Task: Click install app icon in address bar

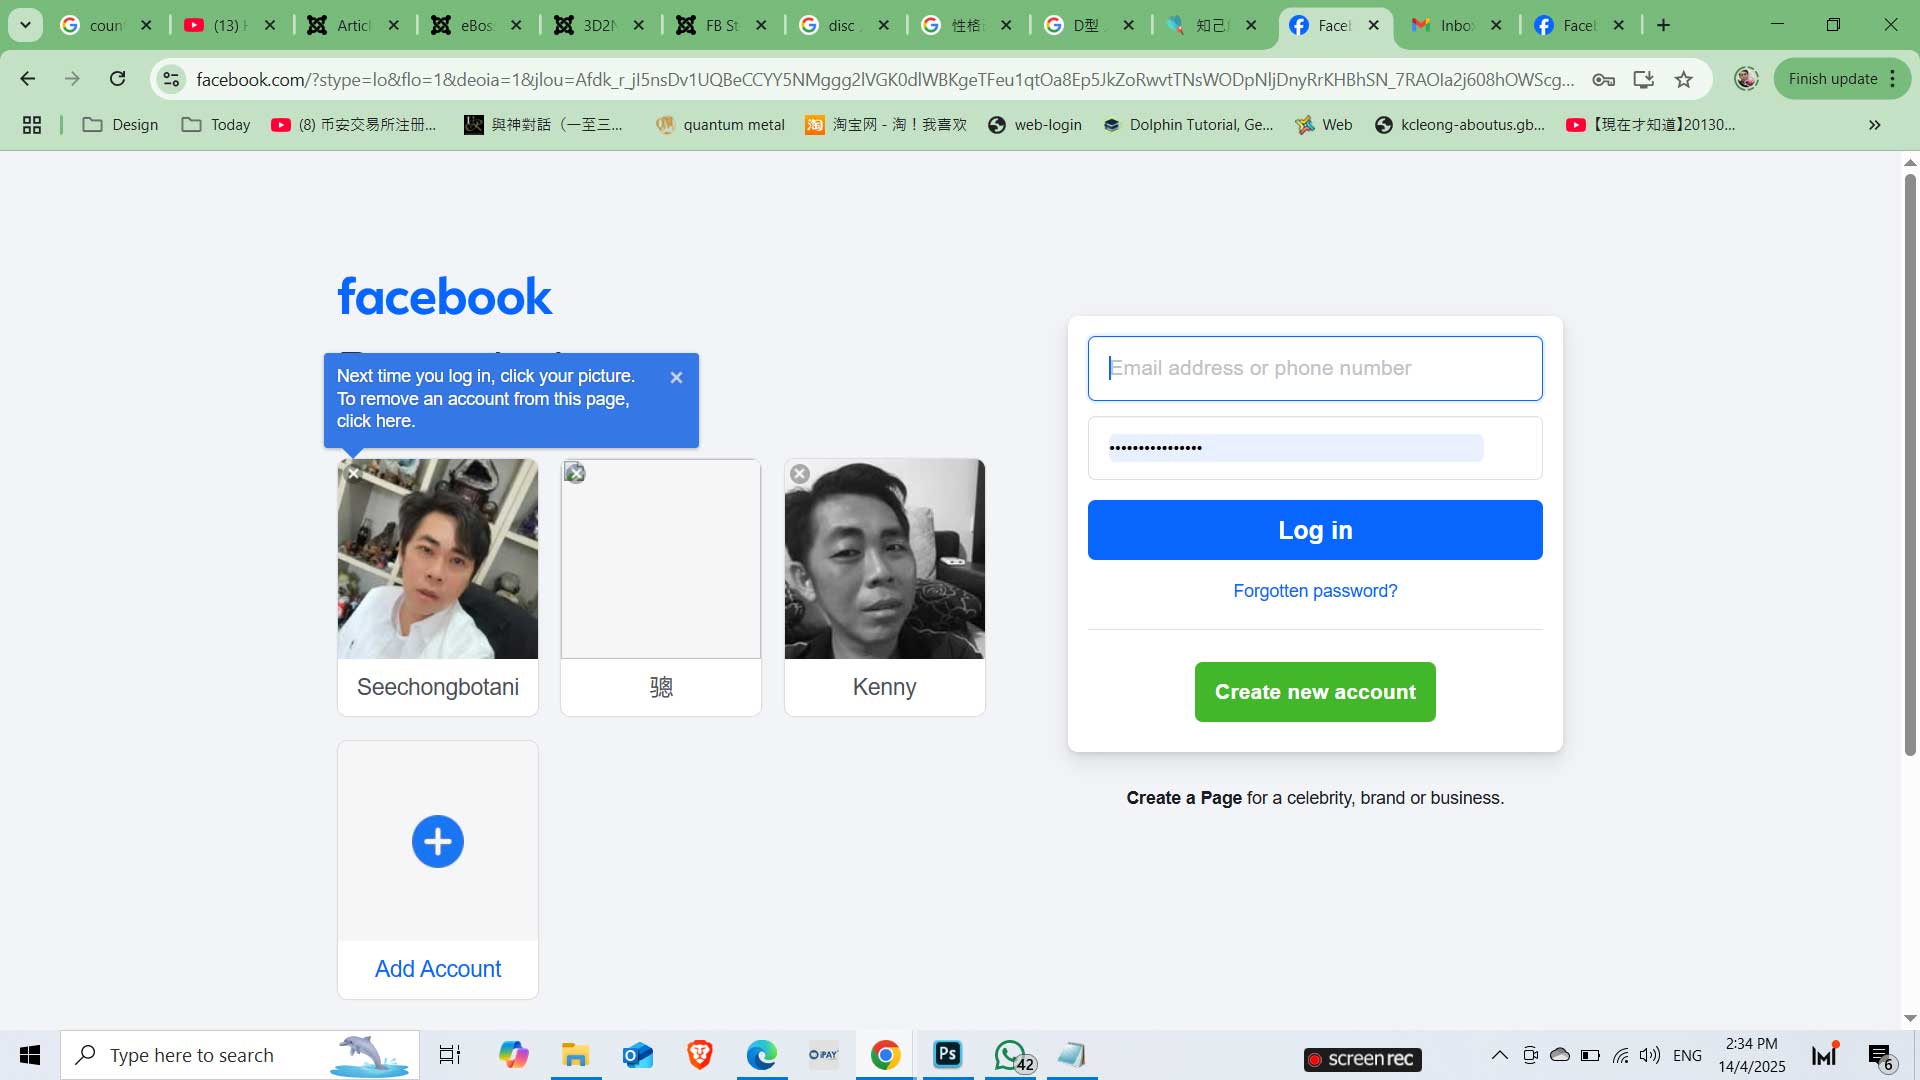Action: (1643, 79)
